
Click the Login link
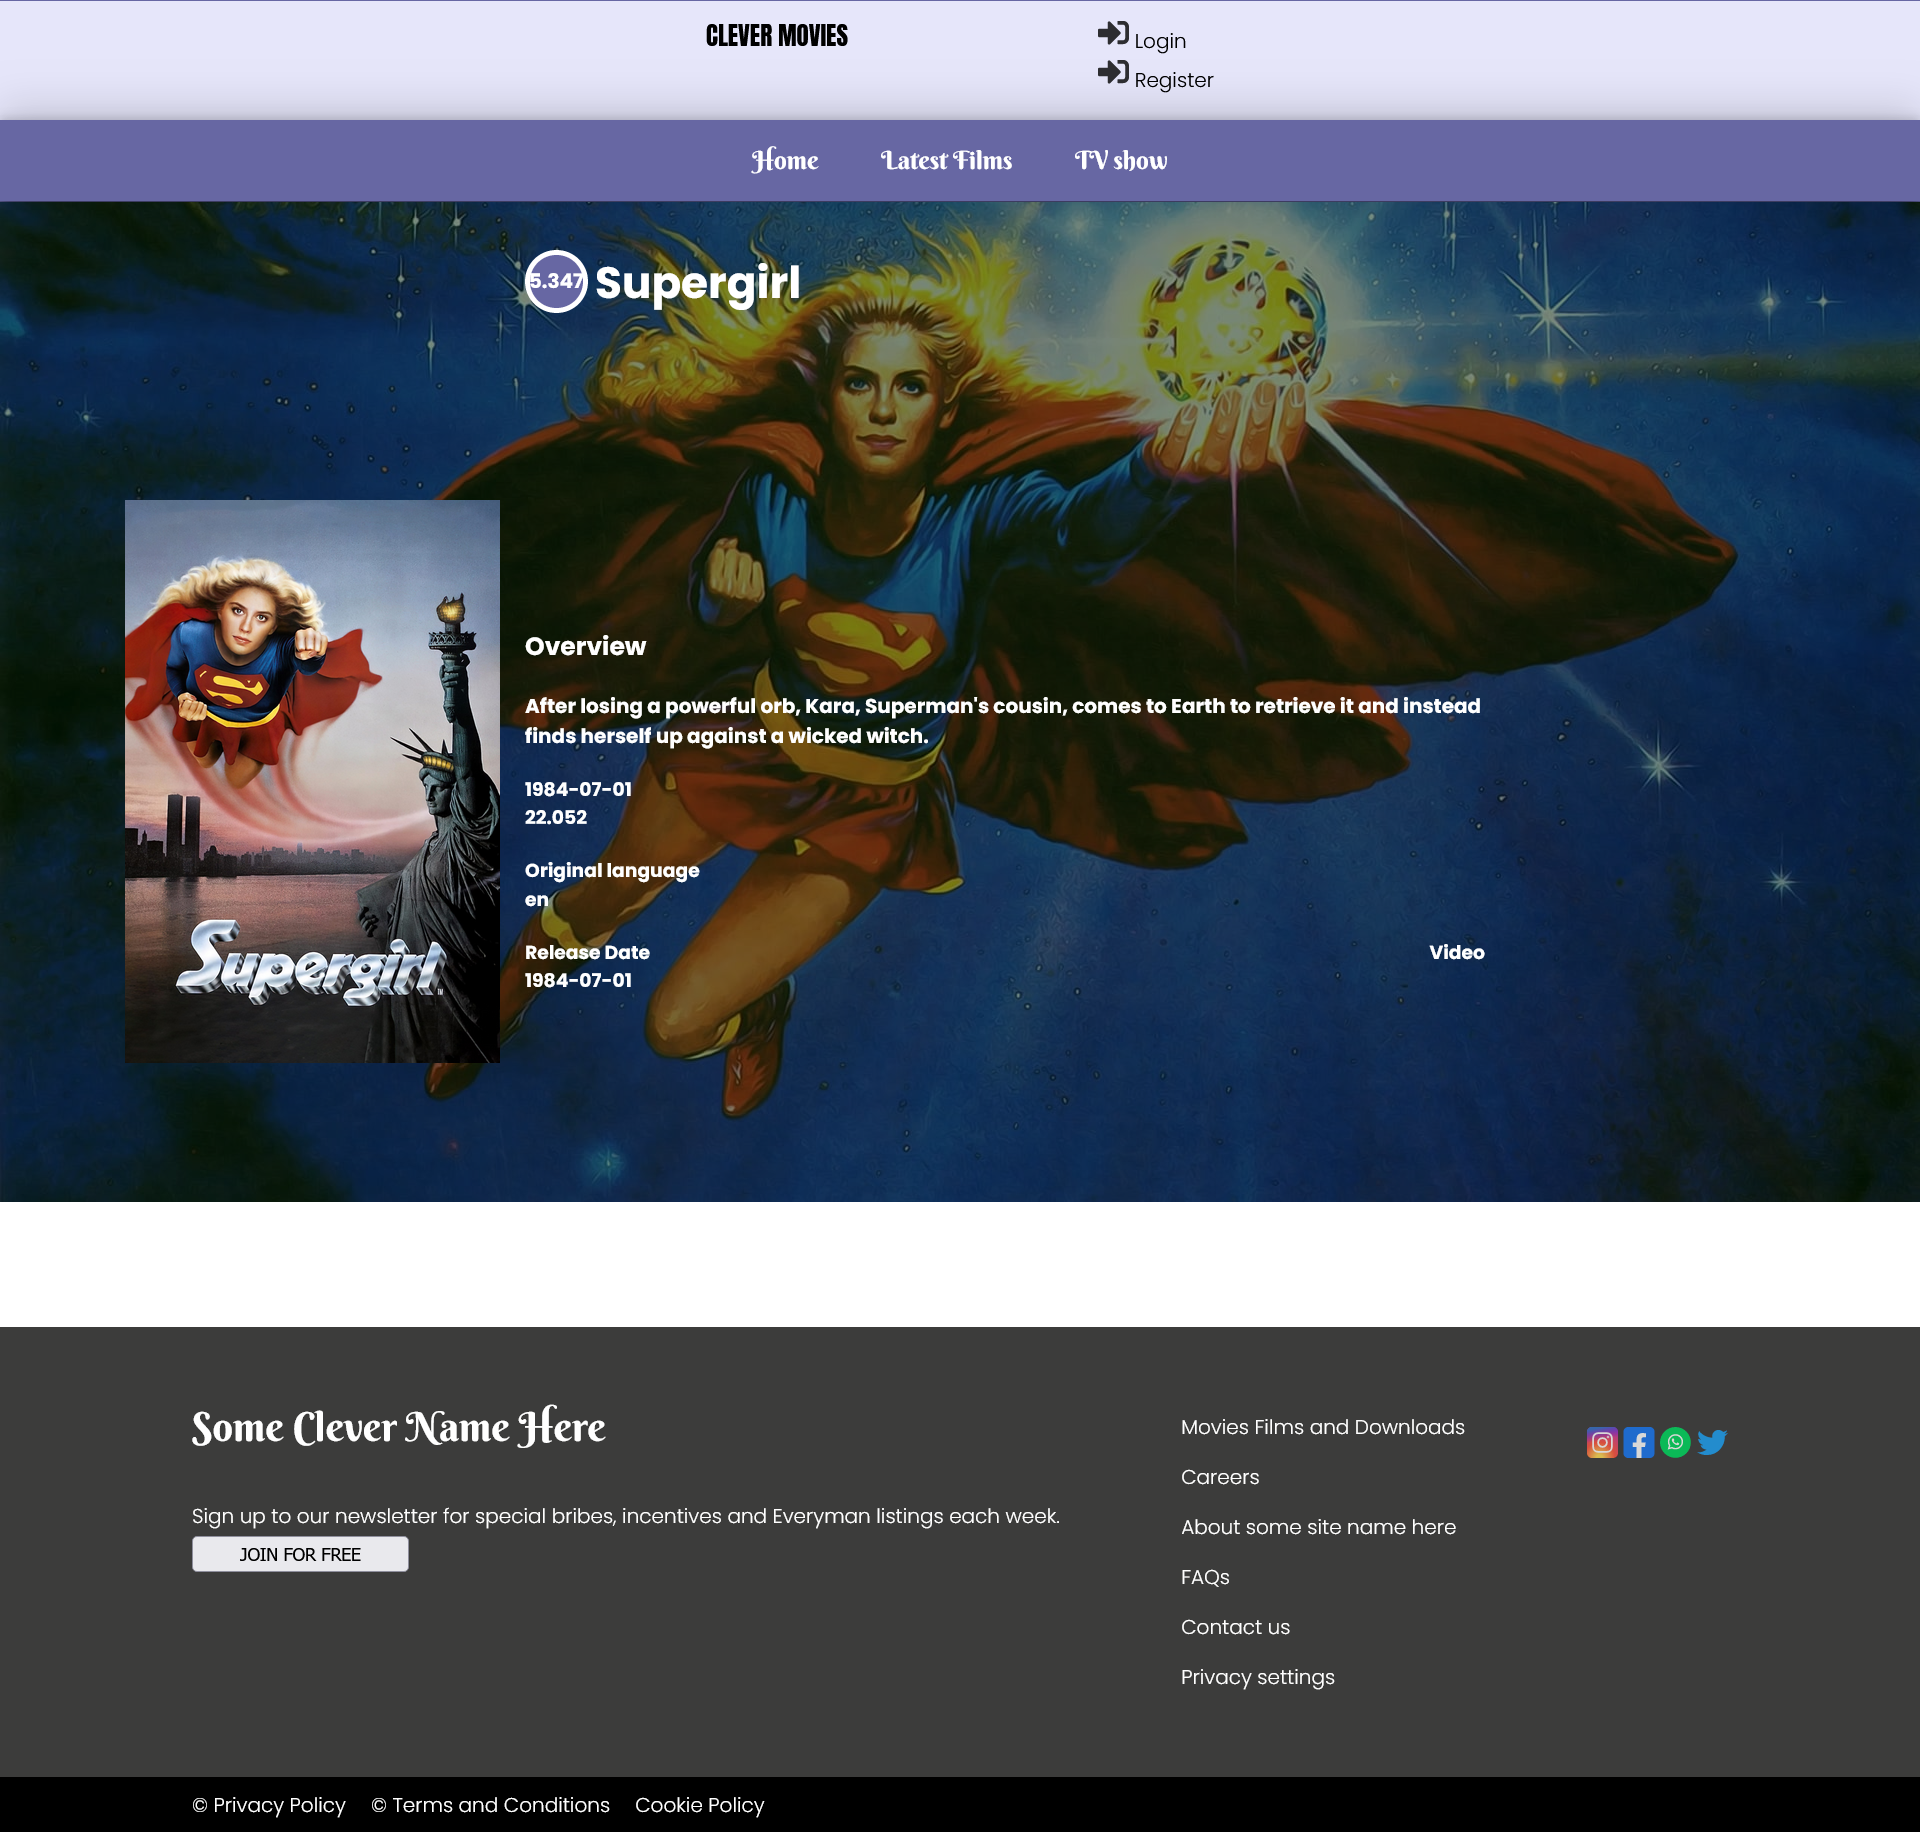1159,41
